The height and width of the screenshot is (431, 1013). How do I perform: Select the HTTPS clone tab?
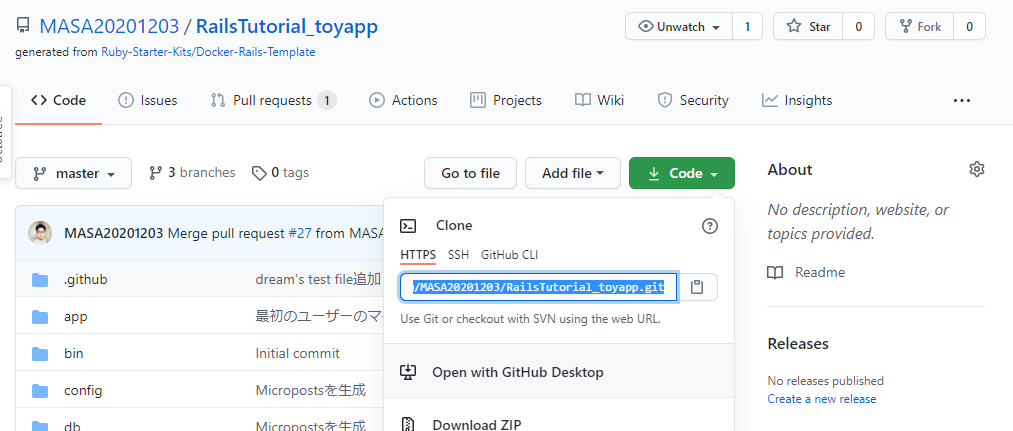pos(418,255)
